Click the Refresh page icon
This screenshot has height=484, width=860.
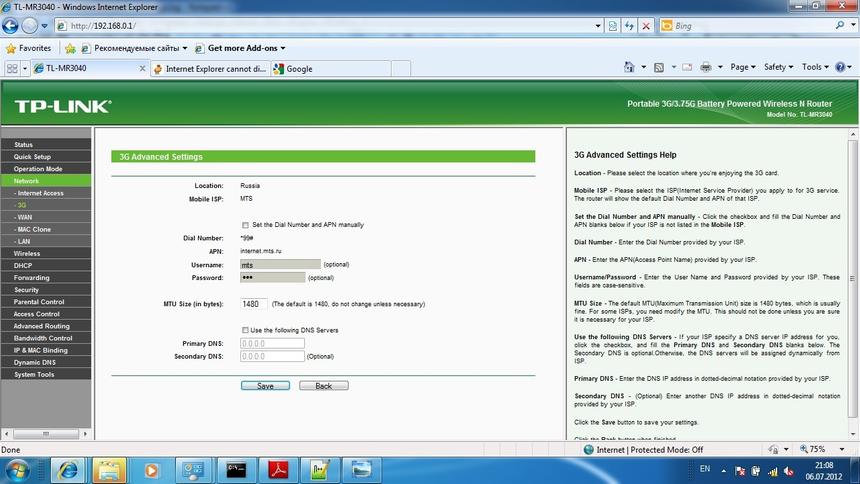click(x=629, y=26)
